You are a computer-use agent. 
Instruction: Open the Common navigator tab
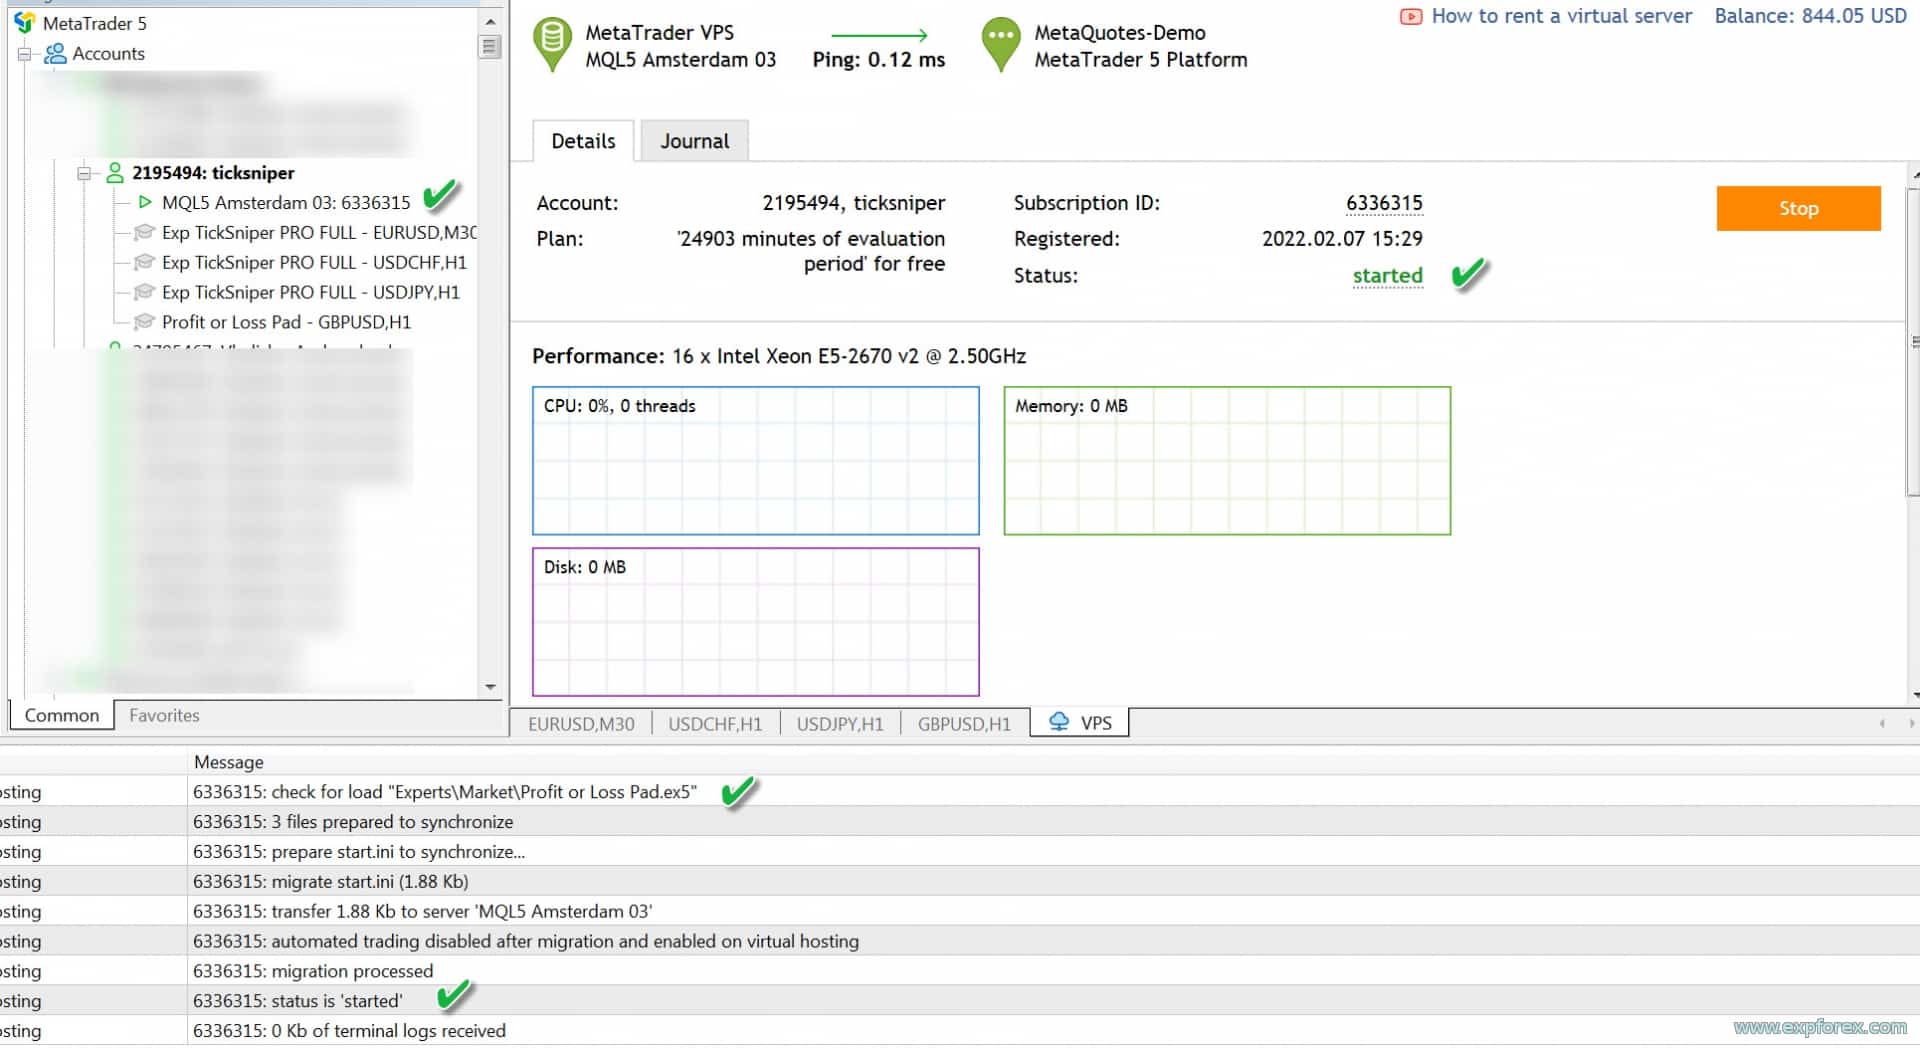pos(62,715)
